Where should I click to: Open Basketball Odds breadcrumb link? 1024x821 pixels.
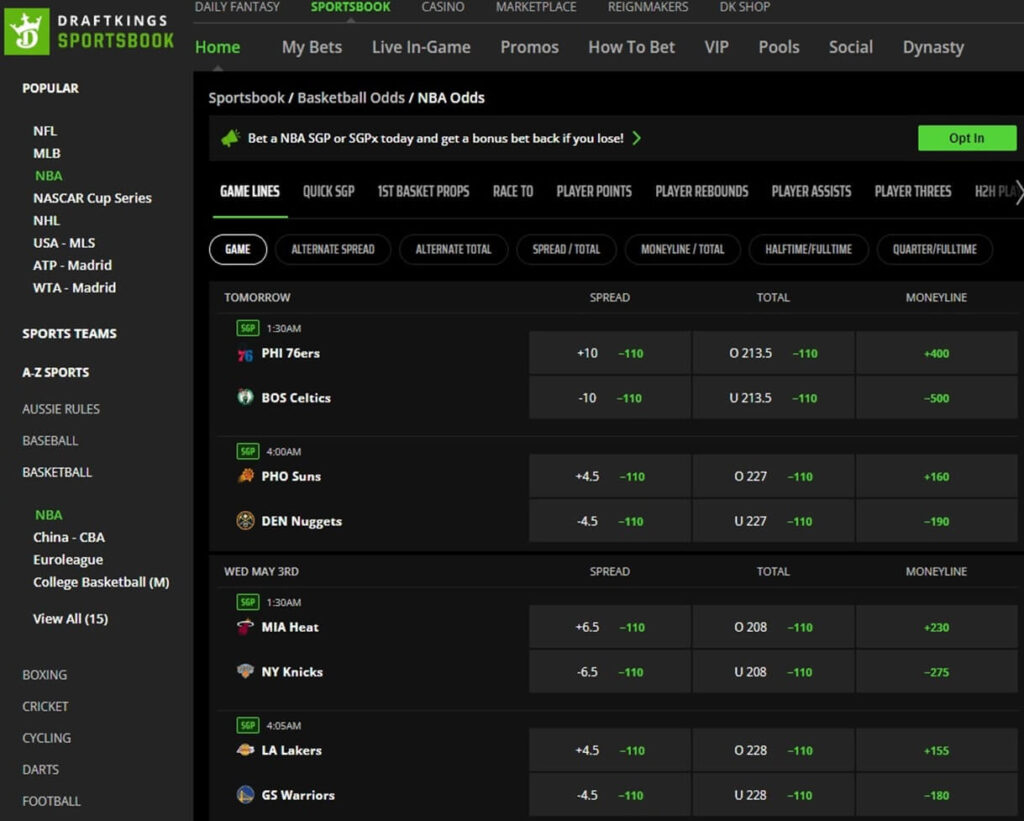click(351, 98)
